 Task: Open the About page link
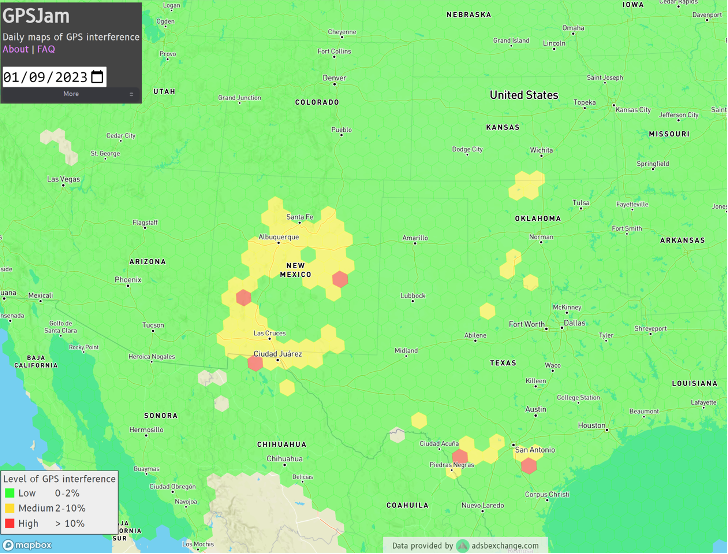click(x=15, y=49)
